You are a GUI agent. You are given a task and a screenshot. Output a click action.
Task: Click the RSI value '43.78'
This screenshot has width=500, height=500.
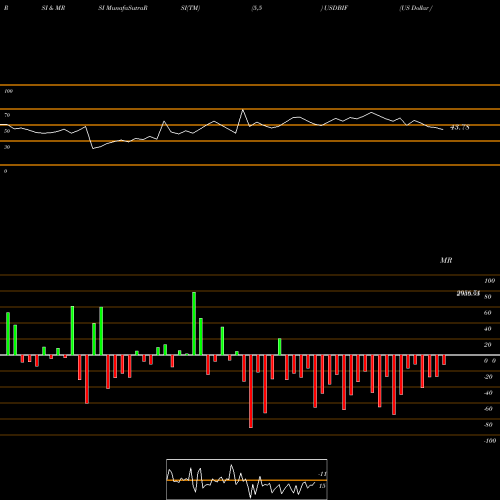coord(460,127)
